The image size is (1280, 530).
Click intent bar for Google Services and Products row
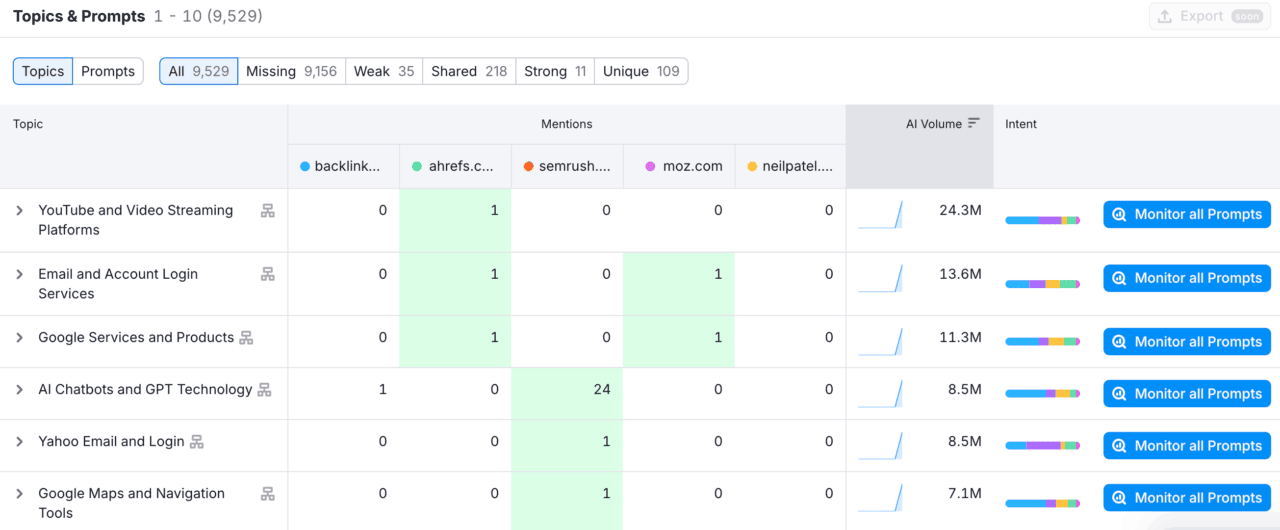[1043, 342]
